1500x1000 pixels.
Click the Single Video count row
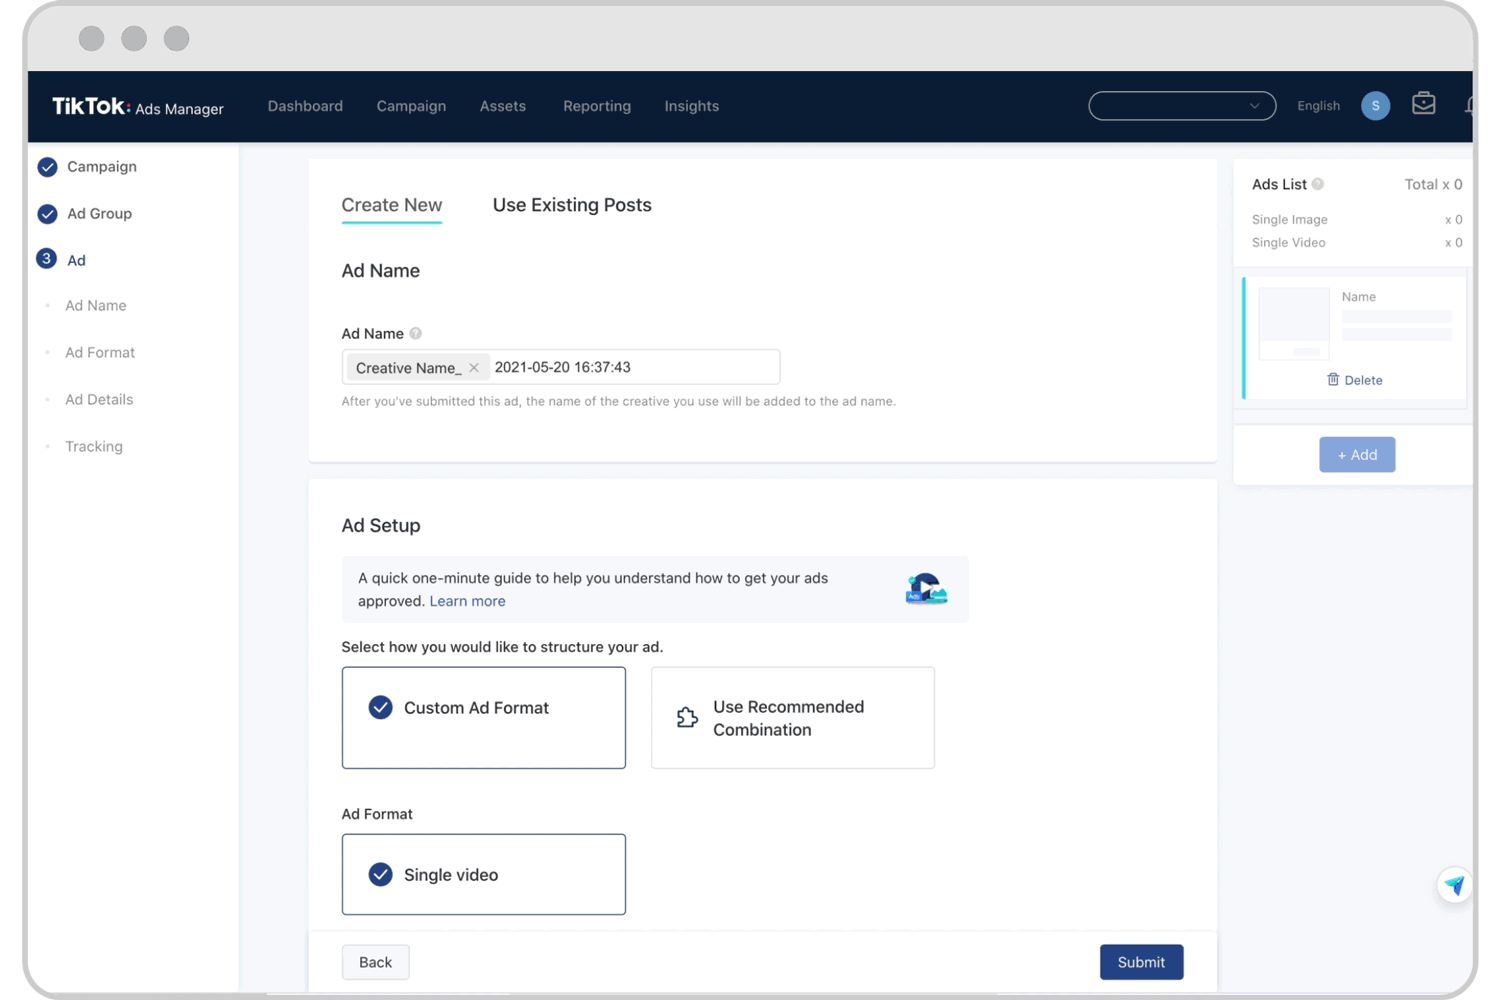pos(1357,243)
